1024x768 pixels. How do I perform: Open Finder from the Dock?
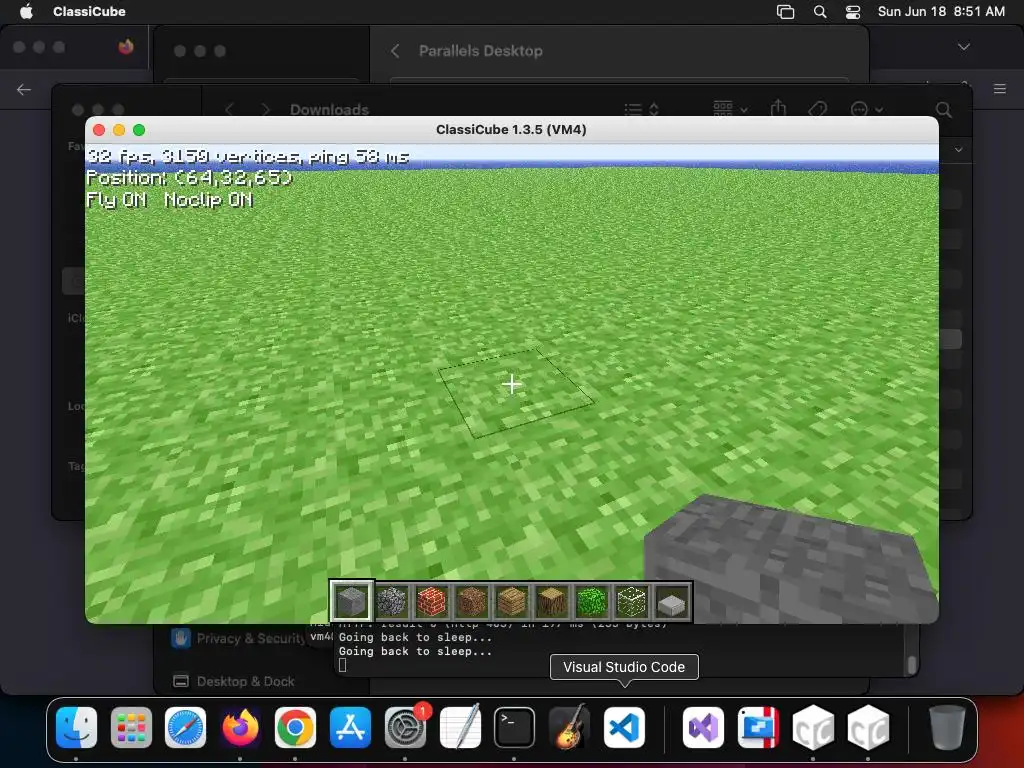(76, 728)
